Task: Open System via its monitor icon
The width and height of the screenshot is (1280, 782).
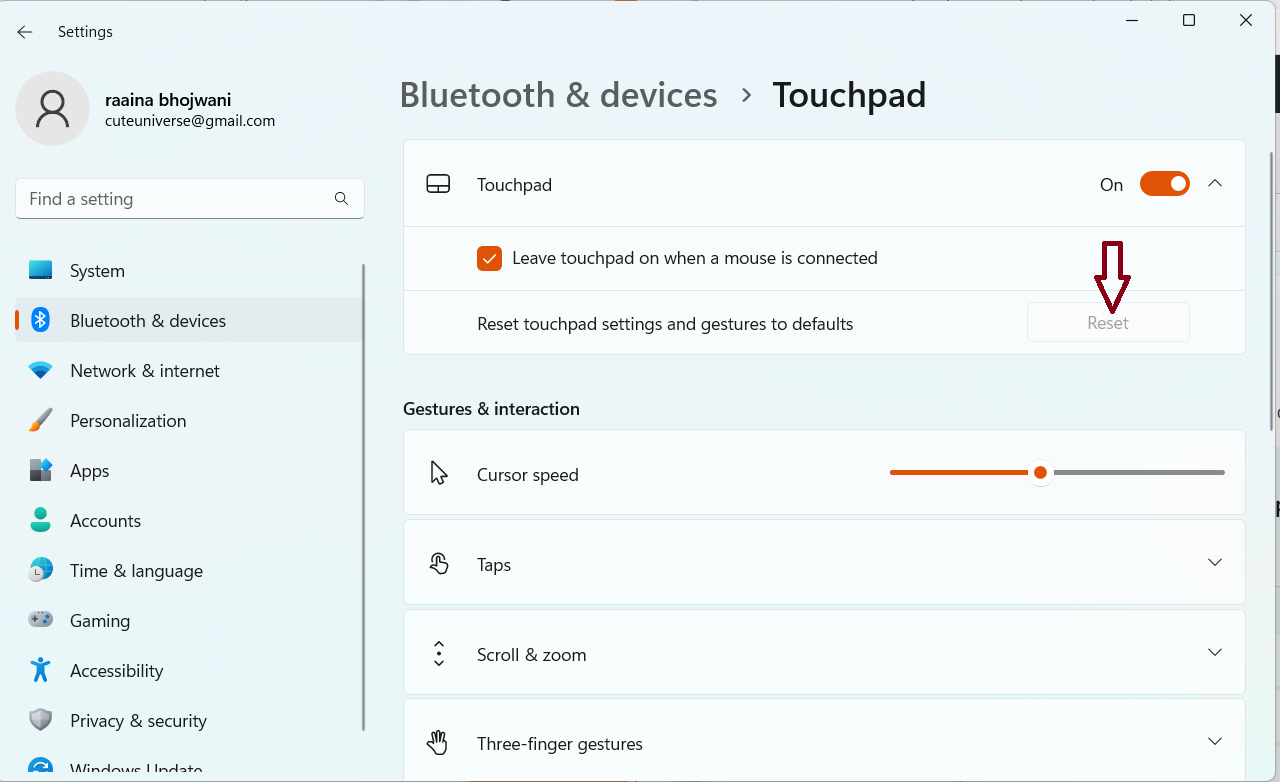Action: point(40,271)
